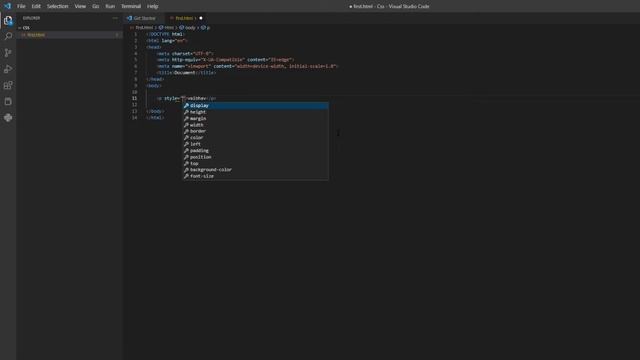Place cursor on the style attribute line
The height and width of the screenshot is (360, 640).
pos(187,98)
